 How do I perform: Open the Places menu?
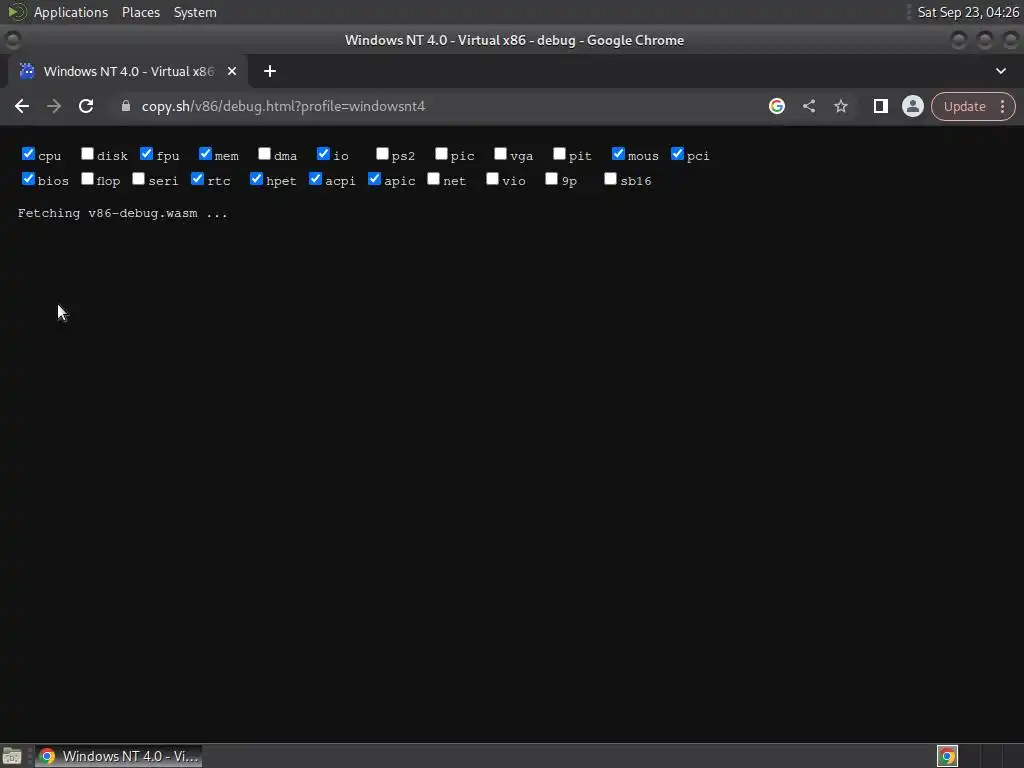coord(140,12)
